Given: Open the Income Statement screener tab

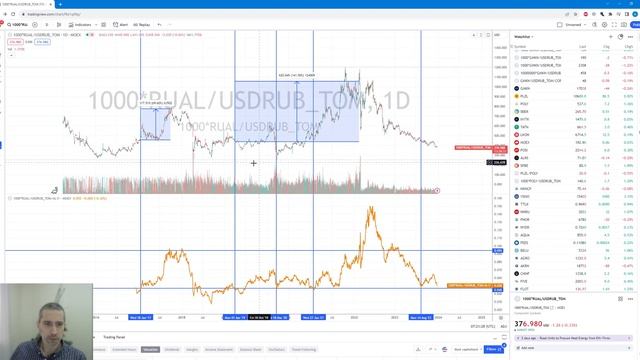Looking at the screenshot, I should (x=219, y=350).
